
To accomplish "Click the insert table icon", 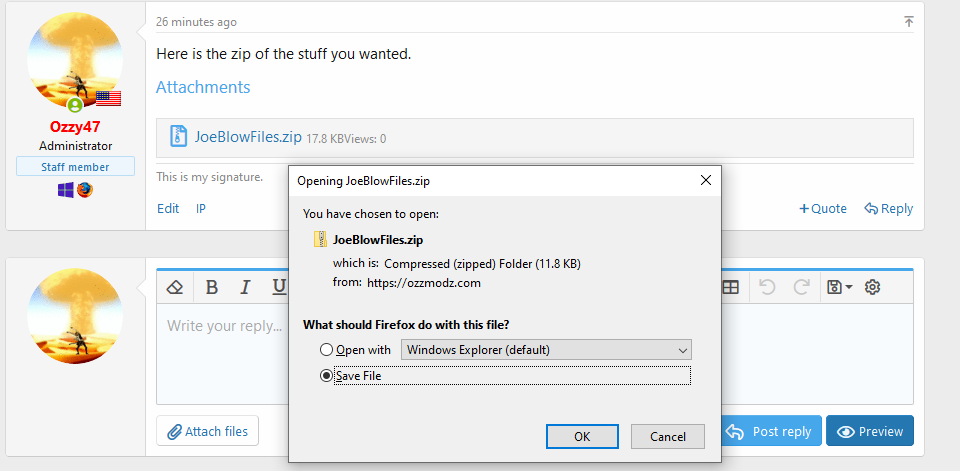I will point(731,287).
